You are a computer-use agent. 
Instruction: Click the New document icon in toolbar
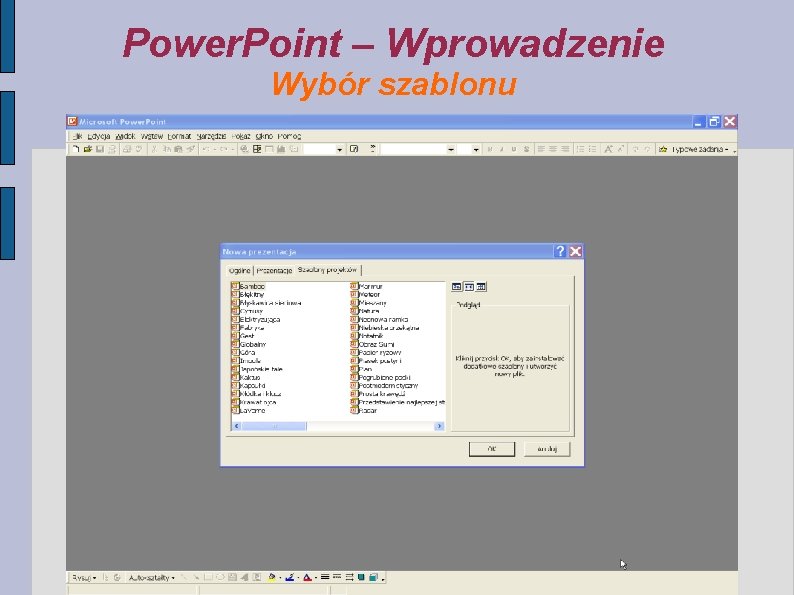[76, 149]
